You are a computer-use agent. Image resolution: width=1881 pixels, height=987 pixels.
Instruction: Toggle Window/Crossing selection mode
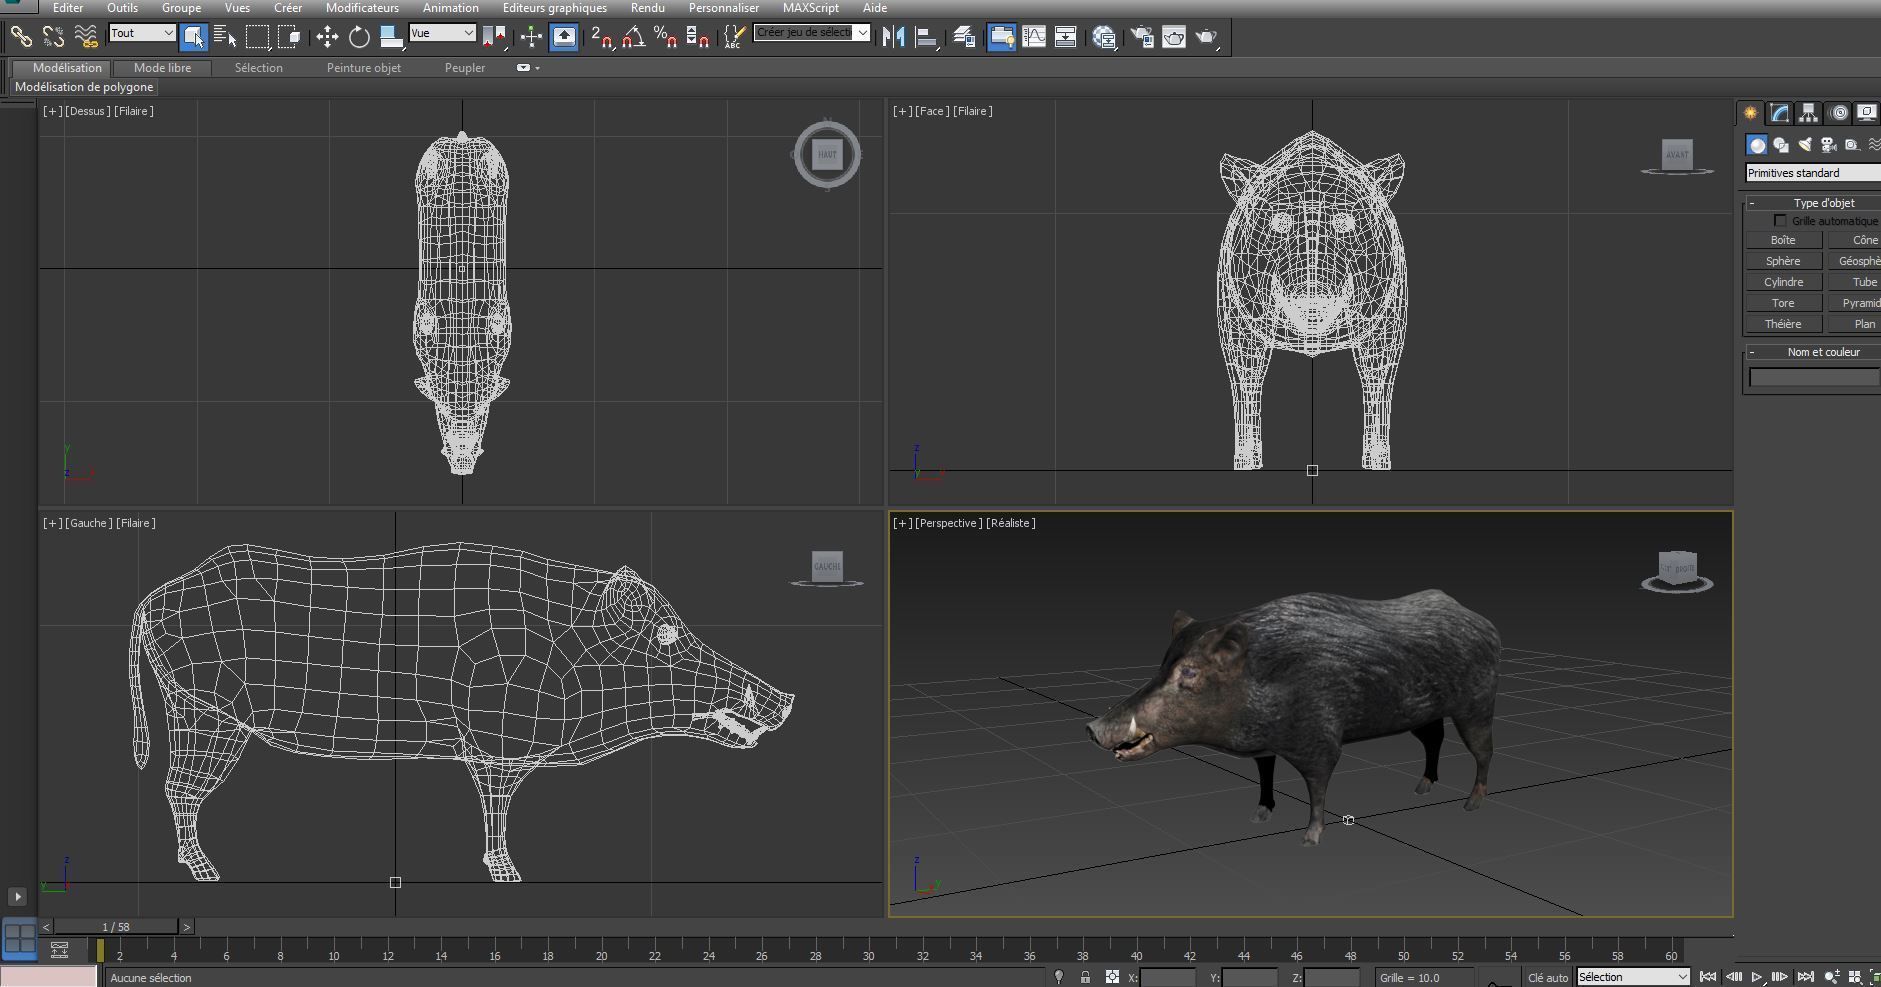click(290, 37)
